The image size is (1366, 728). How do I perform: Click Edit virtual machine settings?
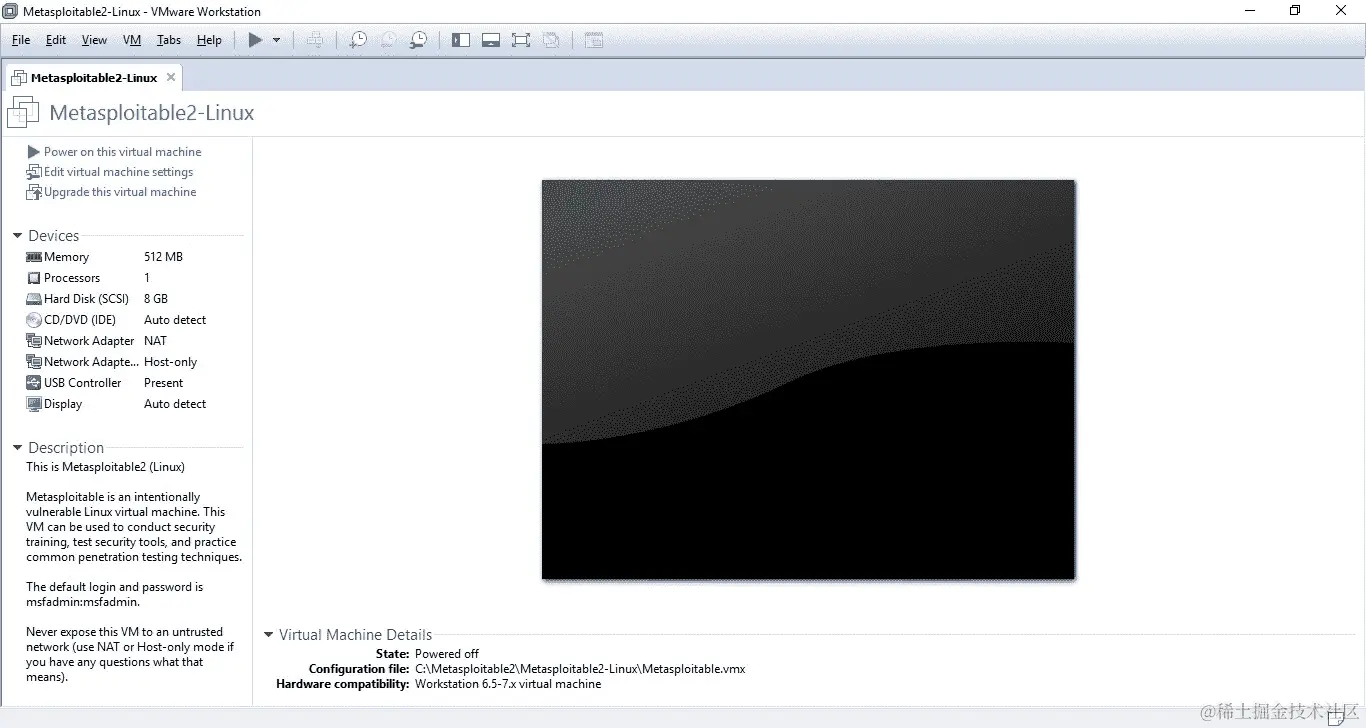tap(118, 172)
